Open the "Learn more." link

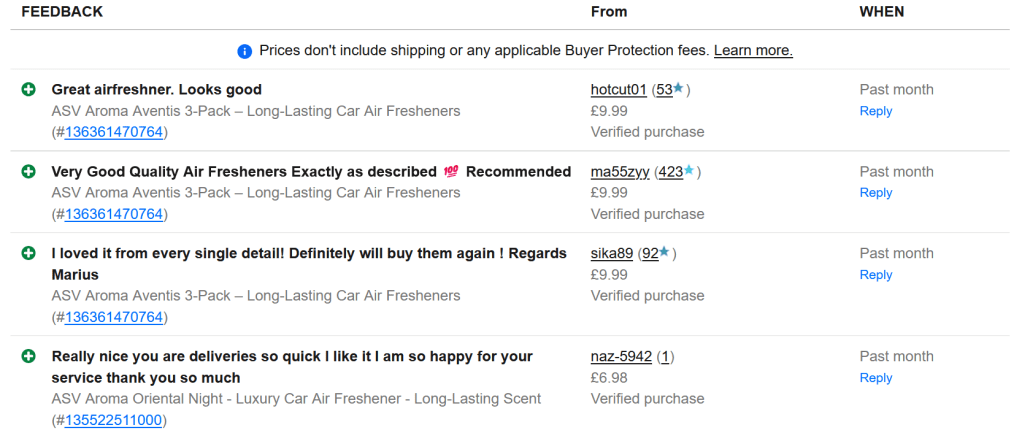(x=753, y=50)
